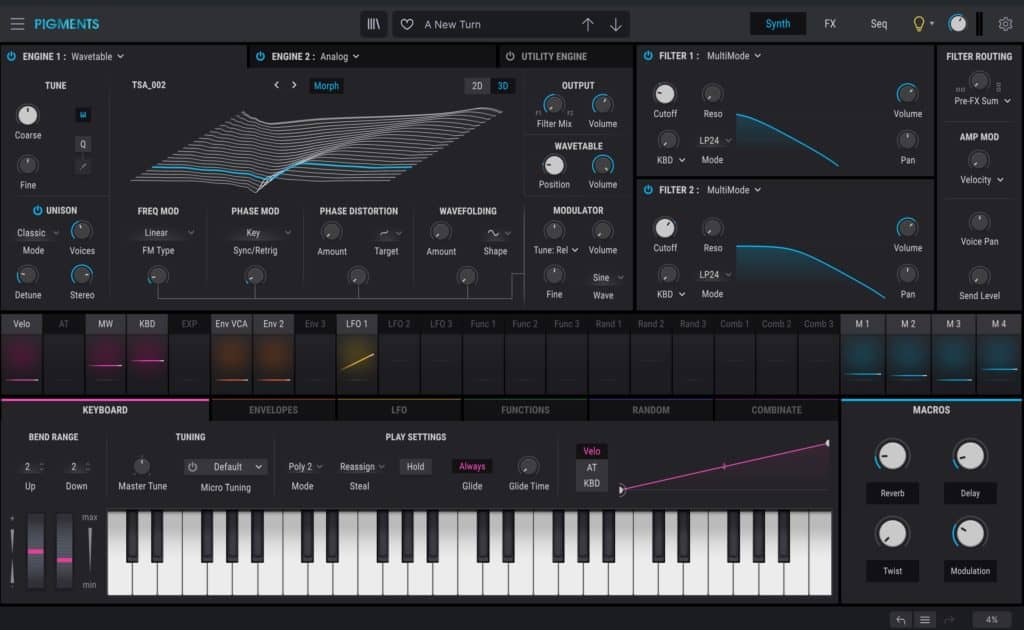This screenshot has width=1024, height=630.
Task: Adjust the Env VCA modulation slot amount
Action: click(x=231, y=362)
